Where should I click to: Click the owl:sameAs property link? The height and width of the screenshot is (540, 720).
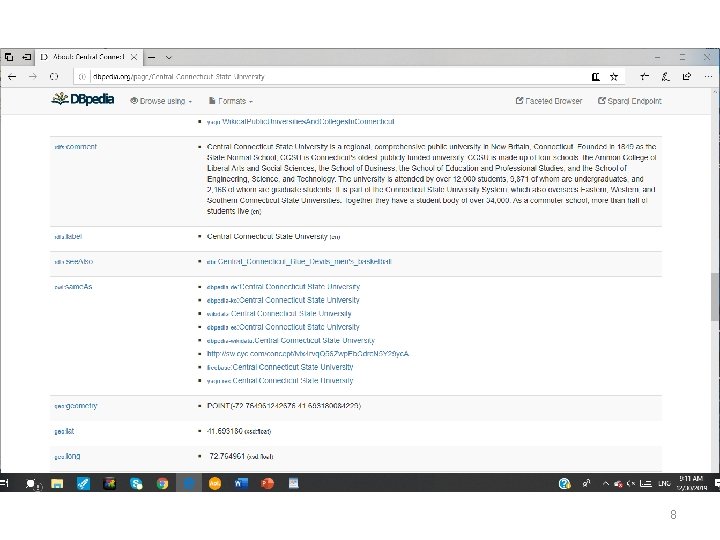(73, 287)
